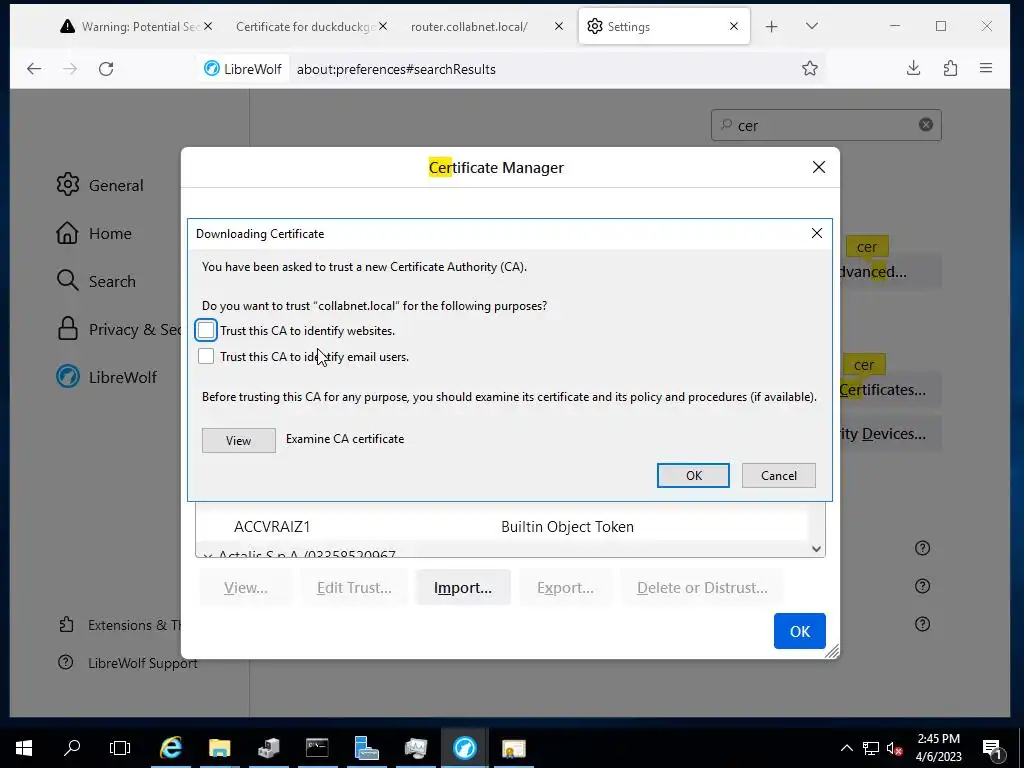
Task: Open the notification center icon
Action: pyautogui.click(x=992, y=748)
